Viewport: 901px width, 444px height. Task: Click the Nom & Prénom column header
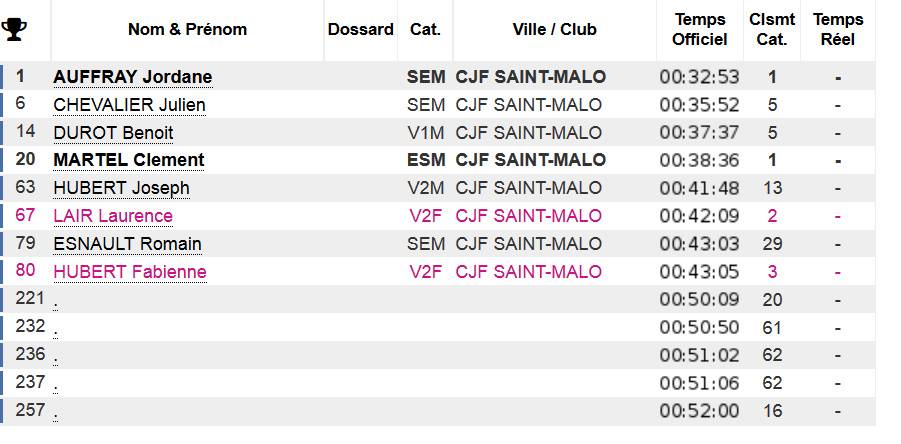[187, 29]
